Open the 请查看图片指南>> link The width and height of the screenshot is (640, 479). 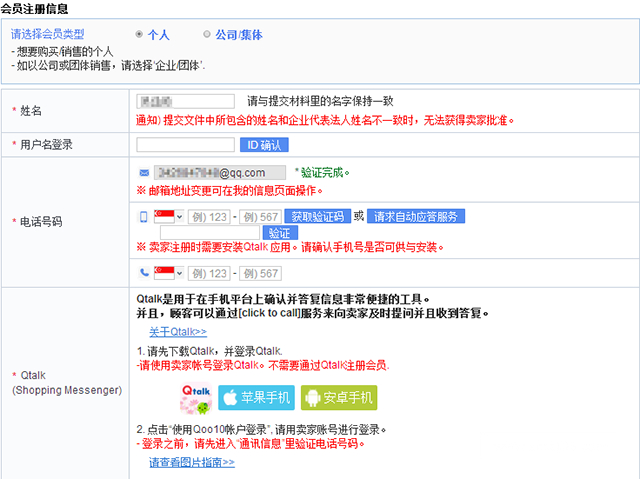[x=191, y=462]
